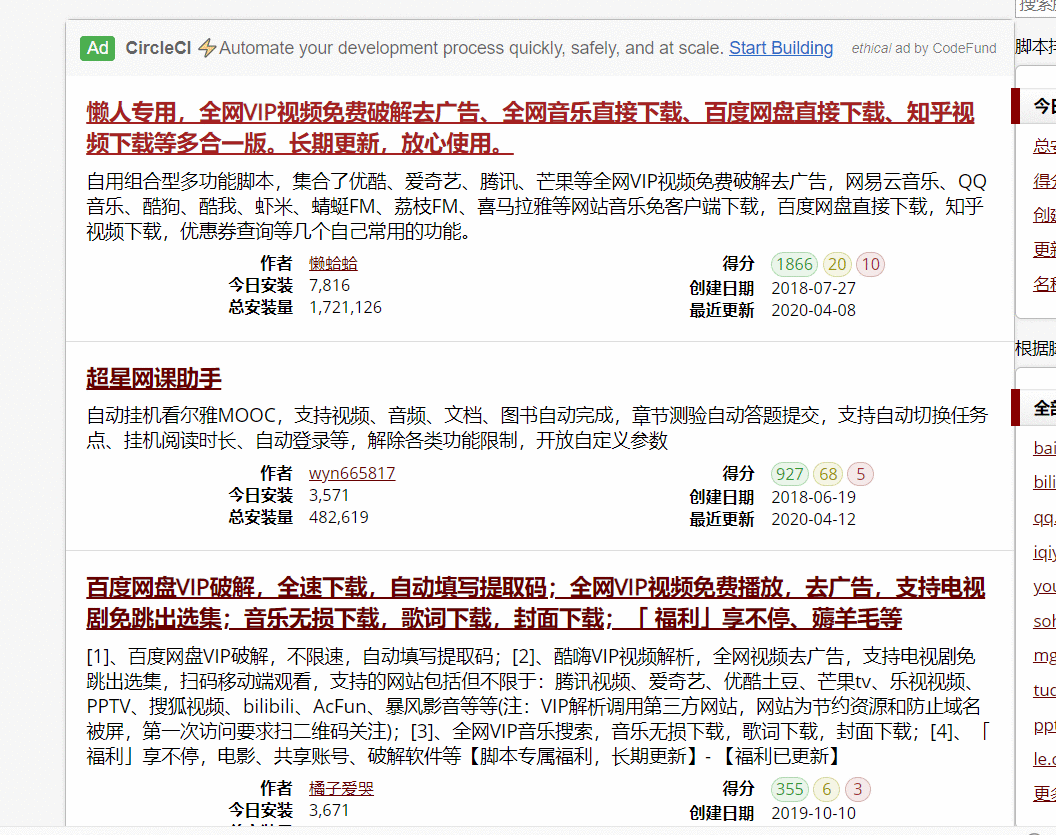1056x835 pixels.
Task: Click the CircleCI lightning bolt icon
Action: point(207,48)
